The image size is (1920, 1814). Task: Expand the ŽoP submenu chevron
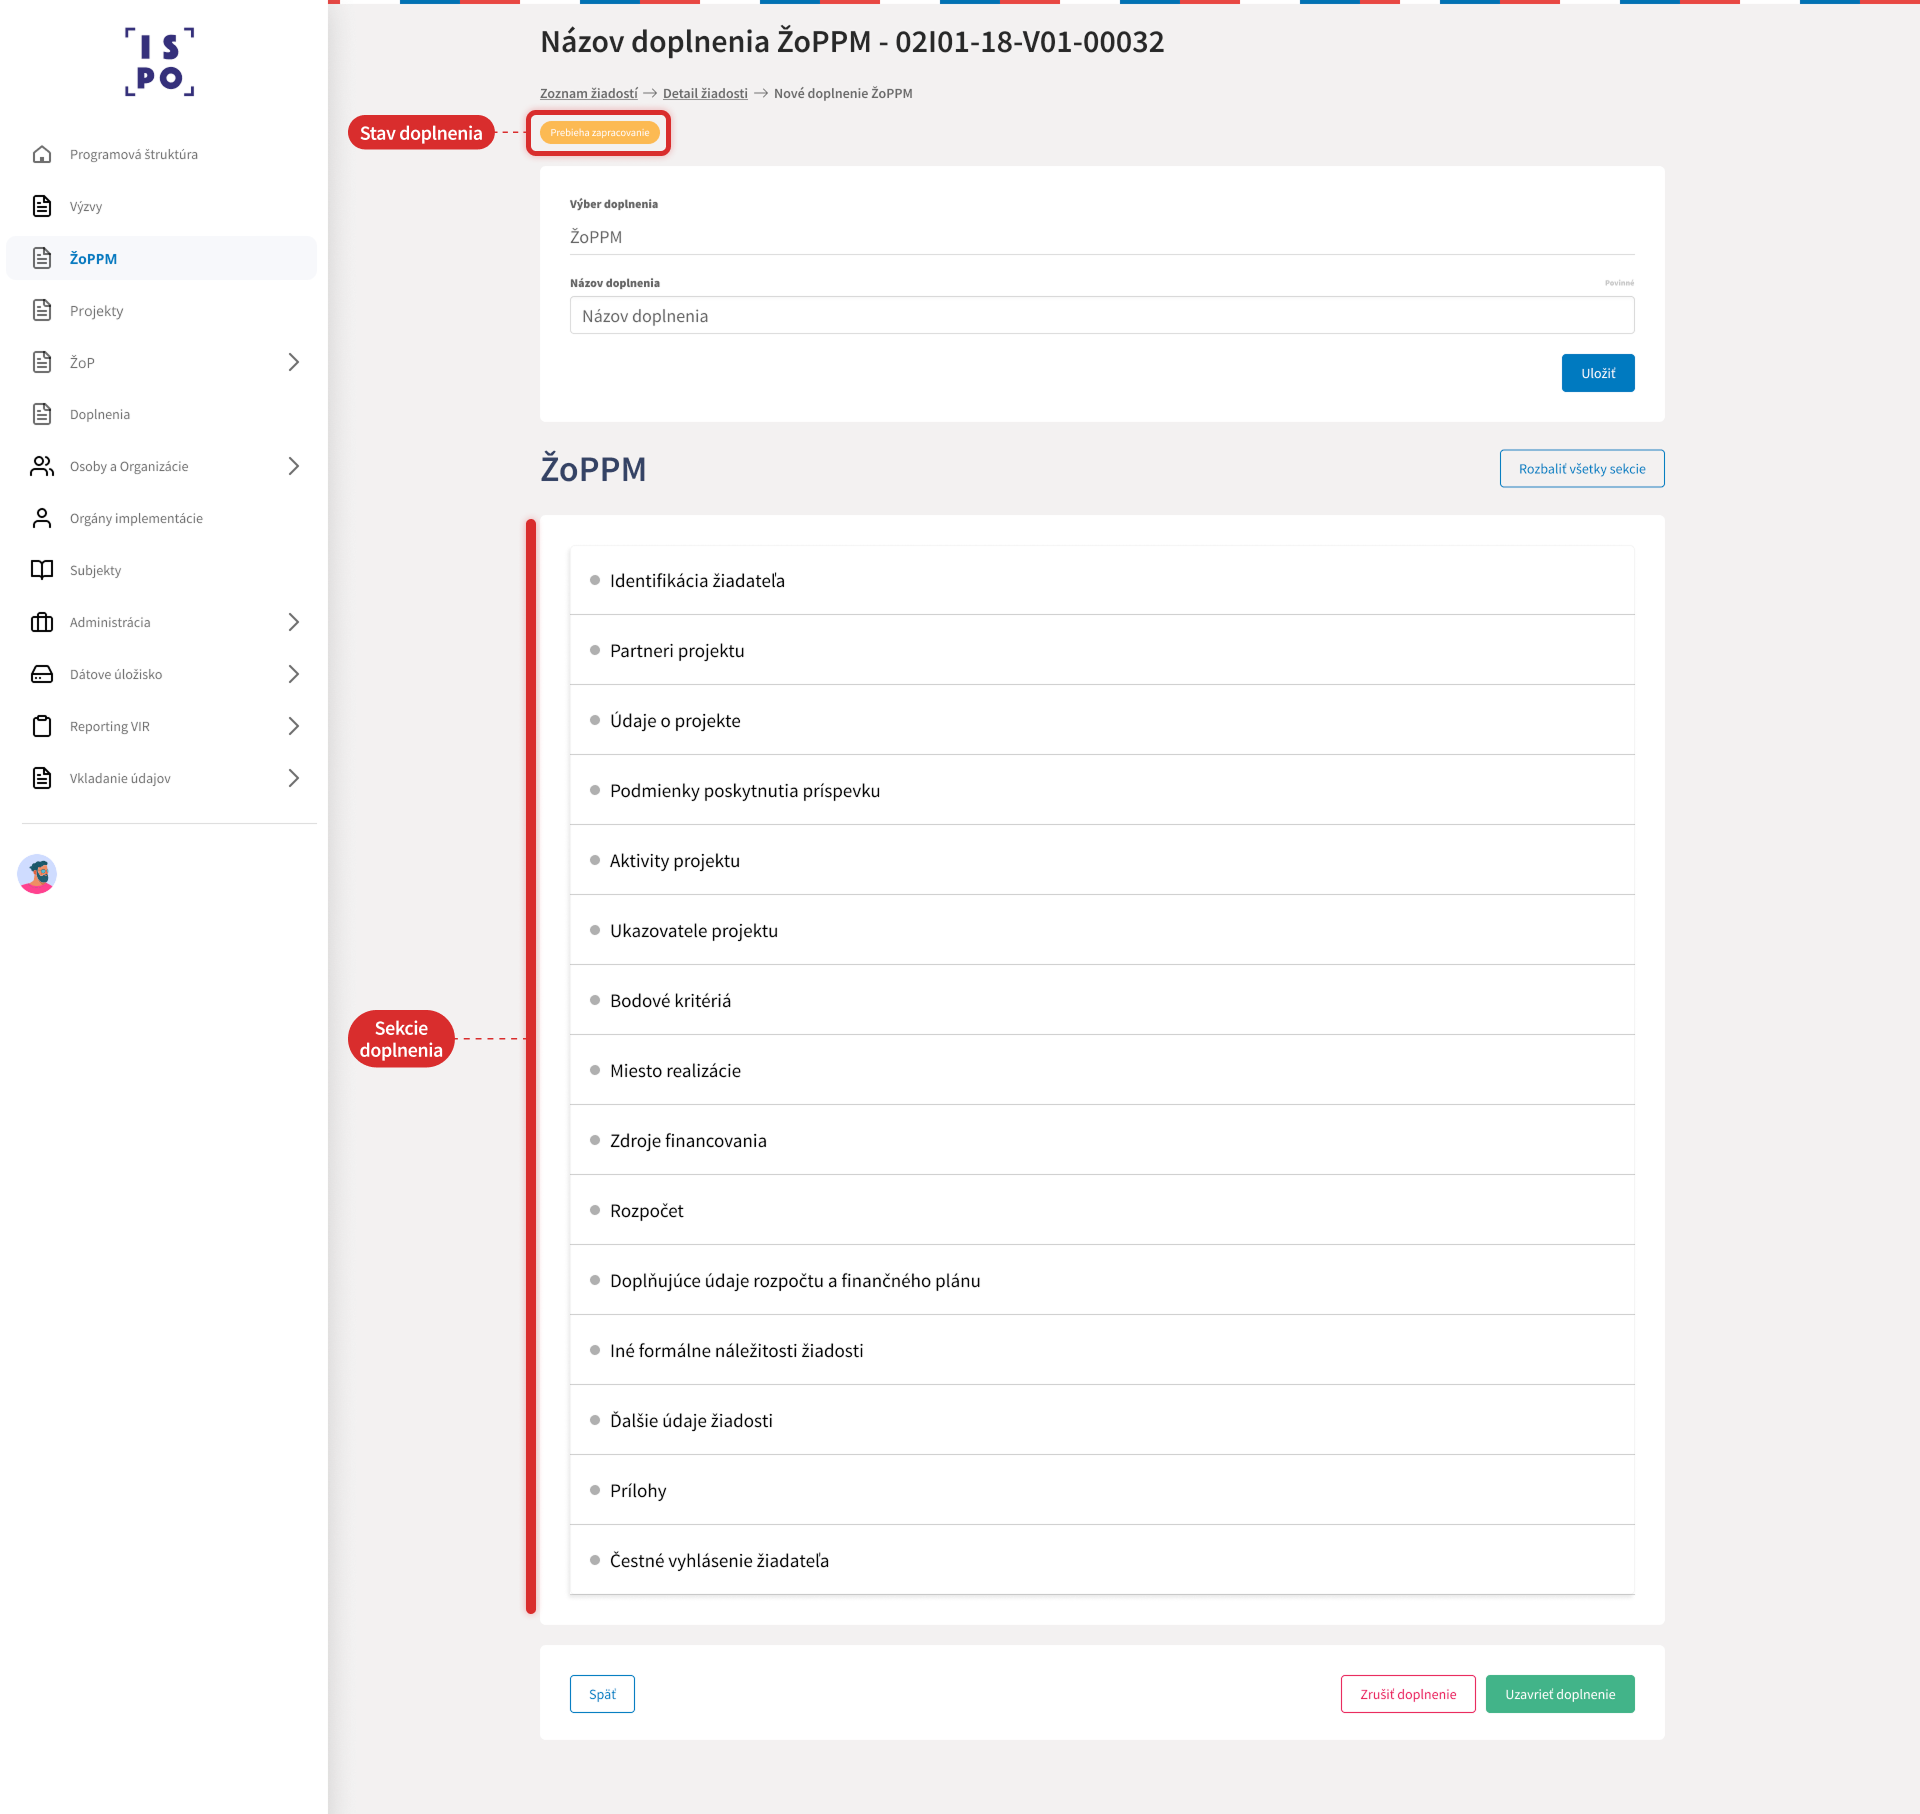pyautogui.click(x=294, y=362)
